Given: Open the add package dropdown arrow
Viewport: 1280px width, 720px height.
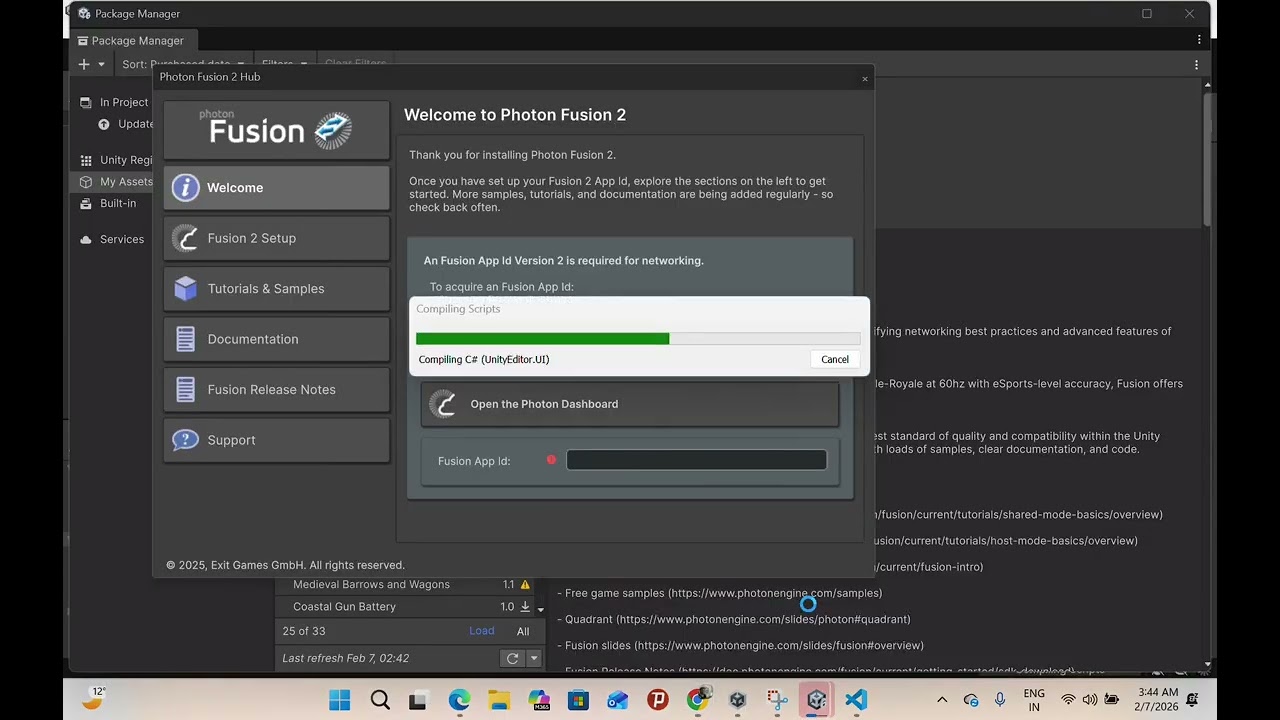Looking at the screenshot, I should [101, 64].
